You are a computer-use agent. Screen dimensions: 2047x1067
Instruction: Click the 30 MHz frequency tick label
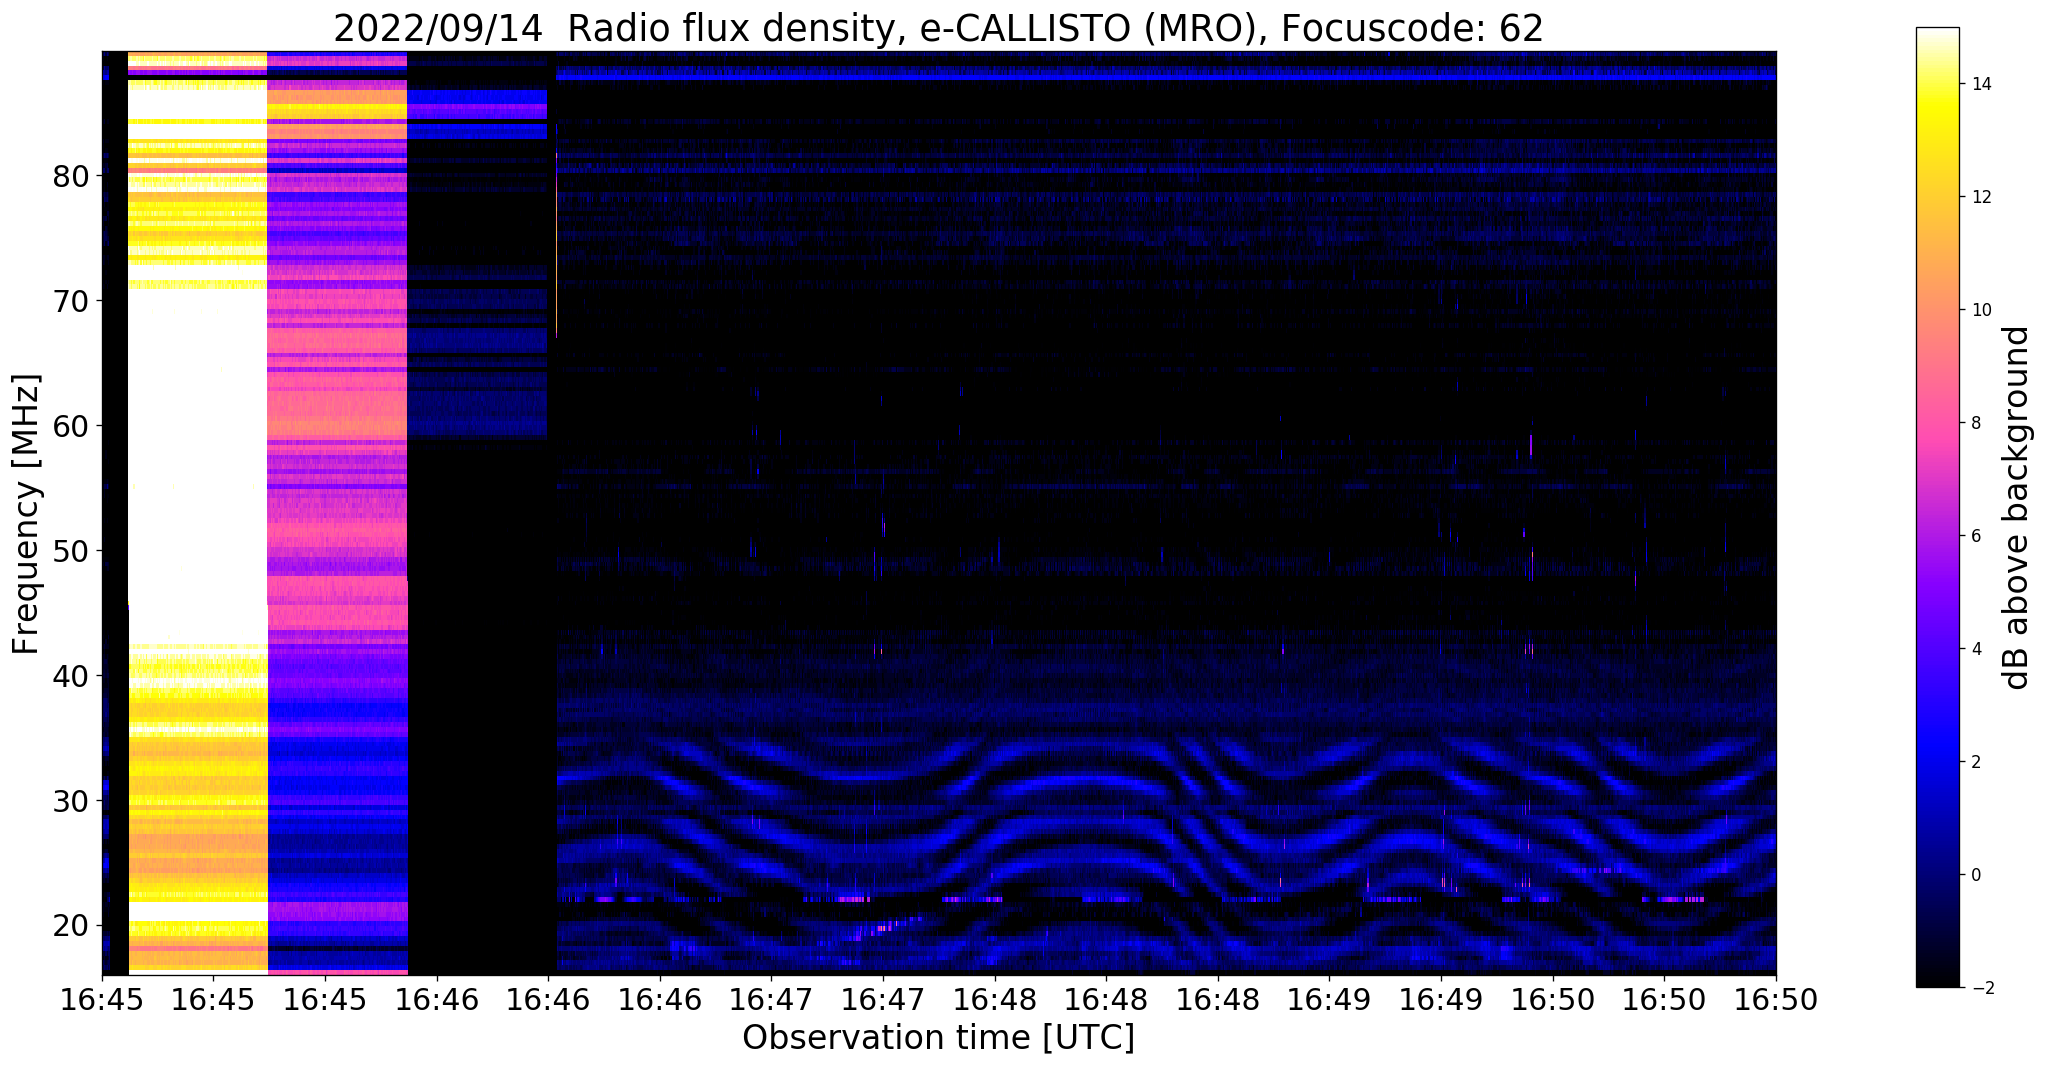(71, 801)
